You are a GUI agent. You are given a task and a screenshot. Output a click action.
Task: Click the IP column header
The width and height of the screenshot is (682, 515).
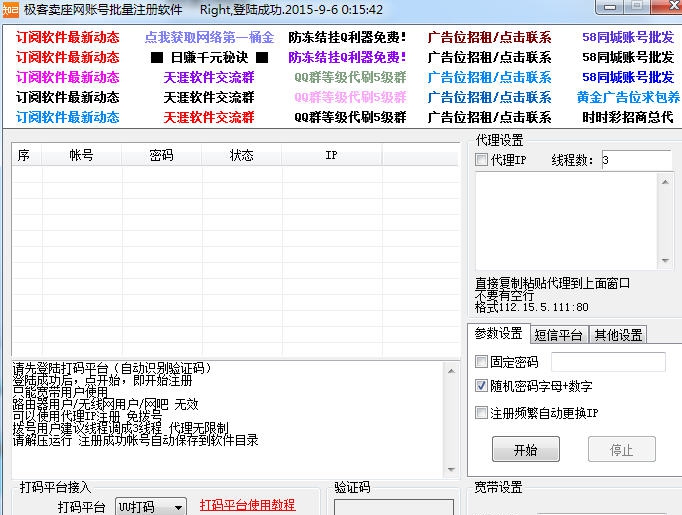click(x=332, y=155)
